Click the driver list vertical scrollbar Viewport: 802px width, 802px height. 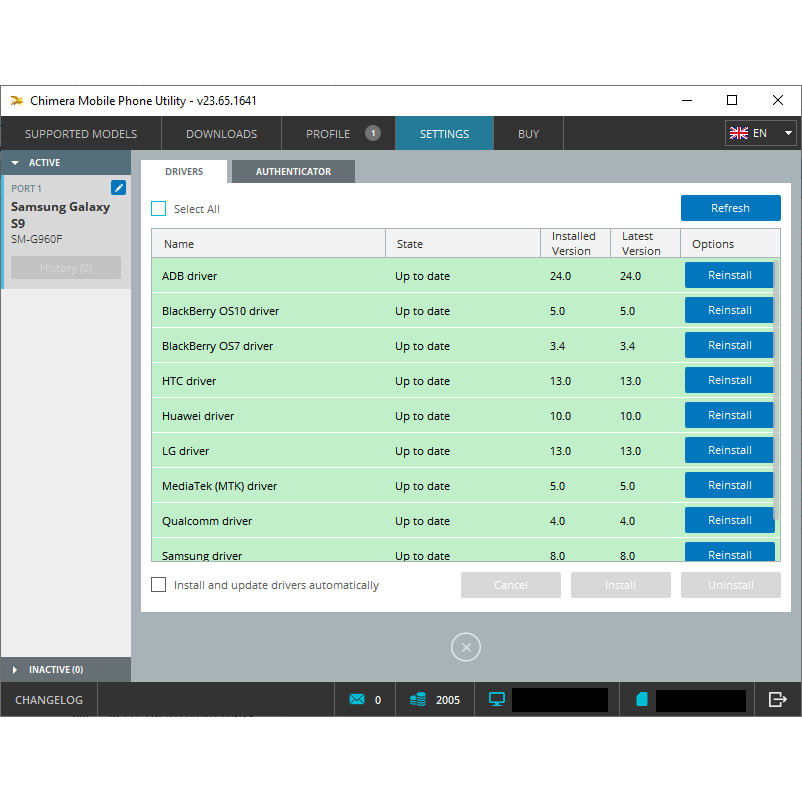coord(777,390)
